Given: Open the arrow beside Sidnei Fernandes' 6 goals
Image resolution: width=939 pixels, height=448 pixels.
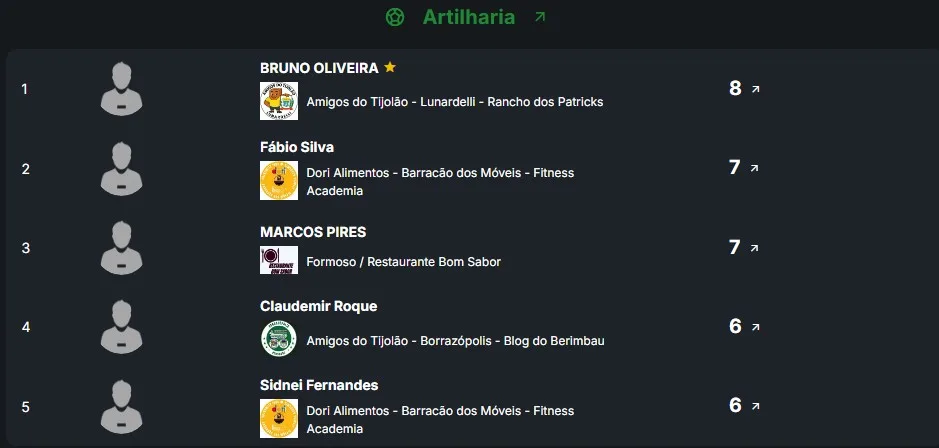Looking at the screenshot, I should (x=755, y=406).
